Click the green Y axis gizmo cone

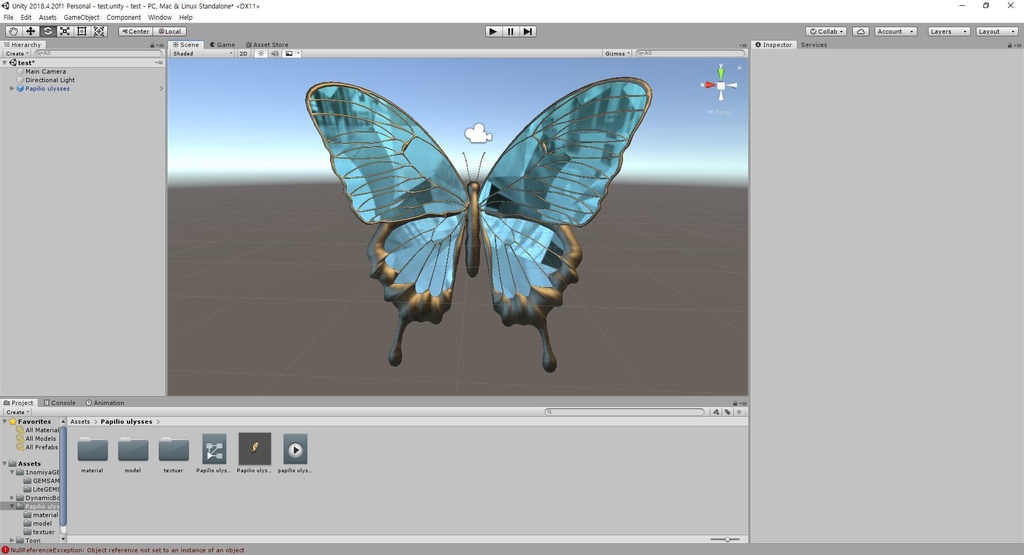click(x=721, y=71)
